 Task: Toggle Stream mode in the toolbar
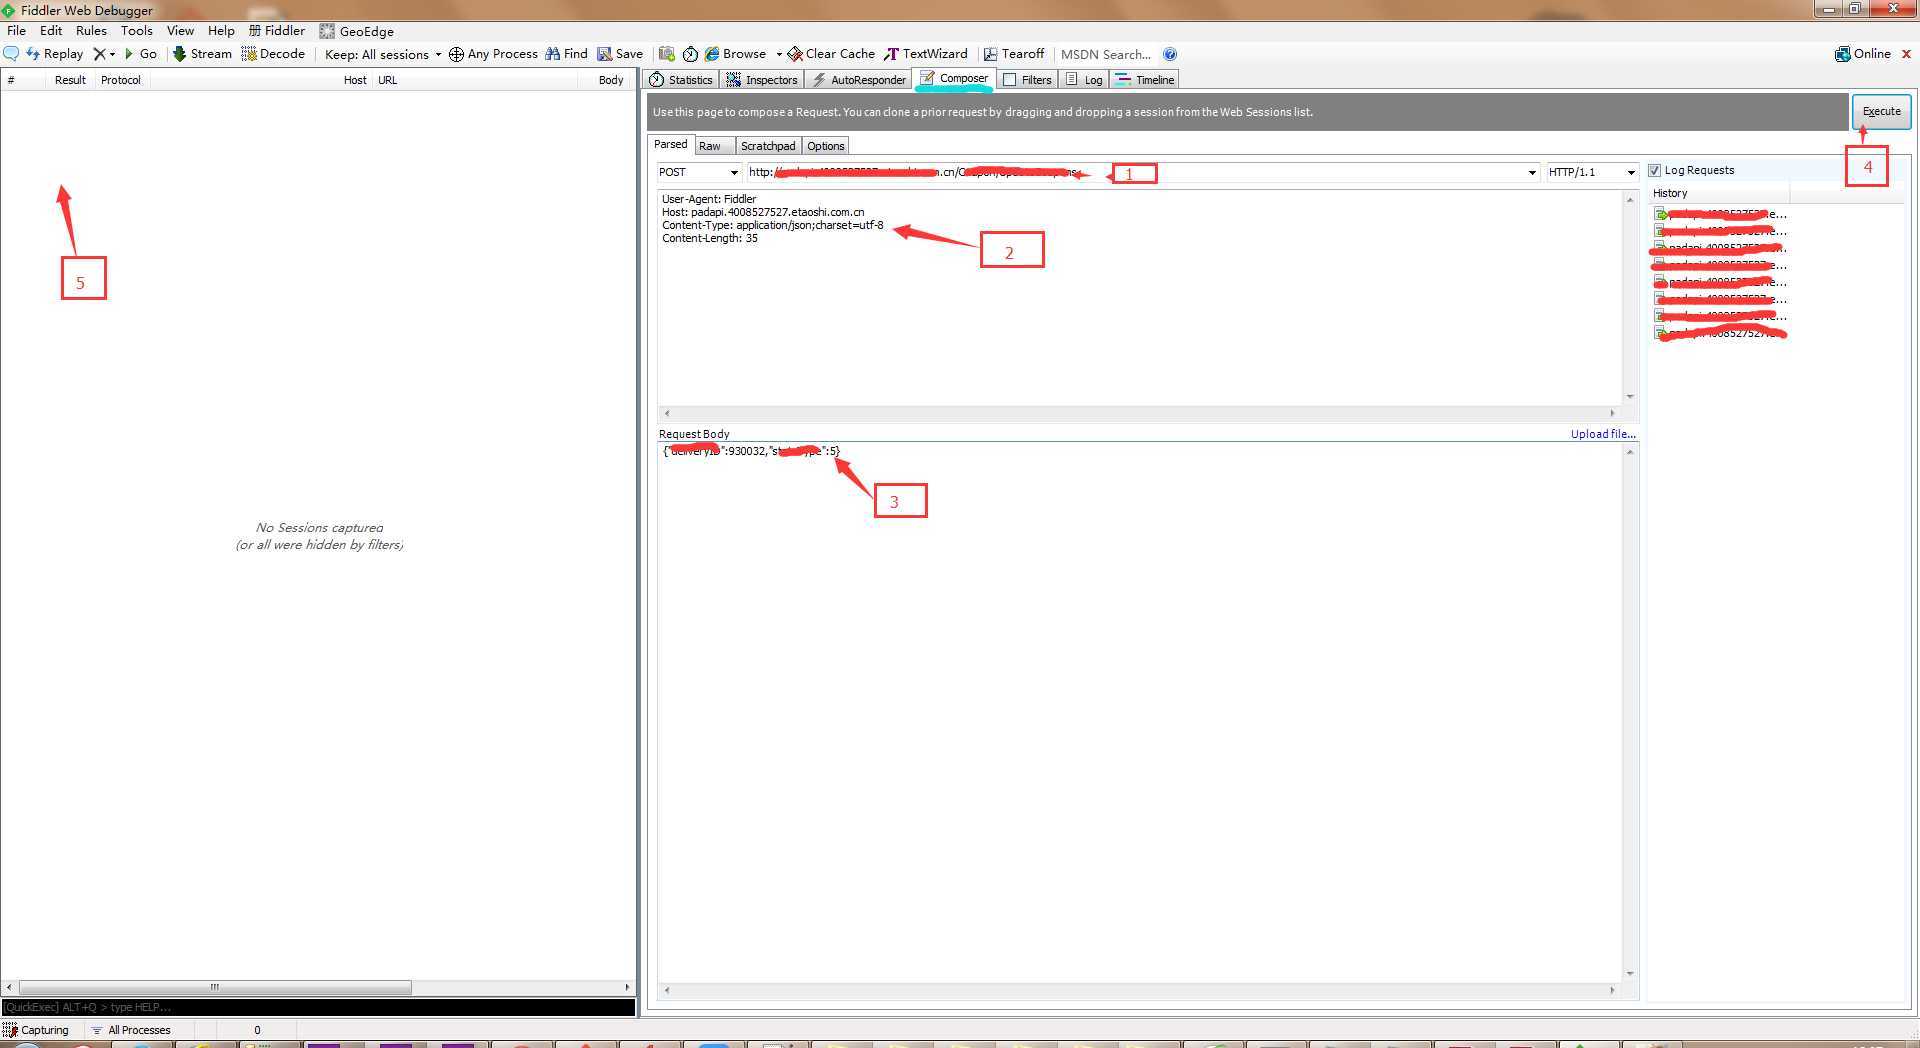[202, 54]
